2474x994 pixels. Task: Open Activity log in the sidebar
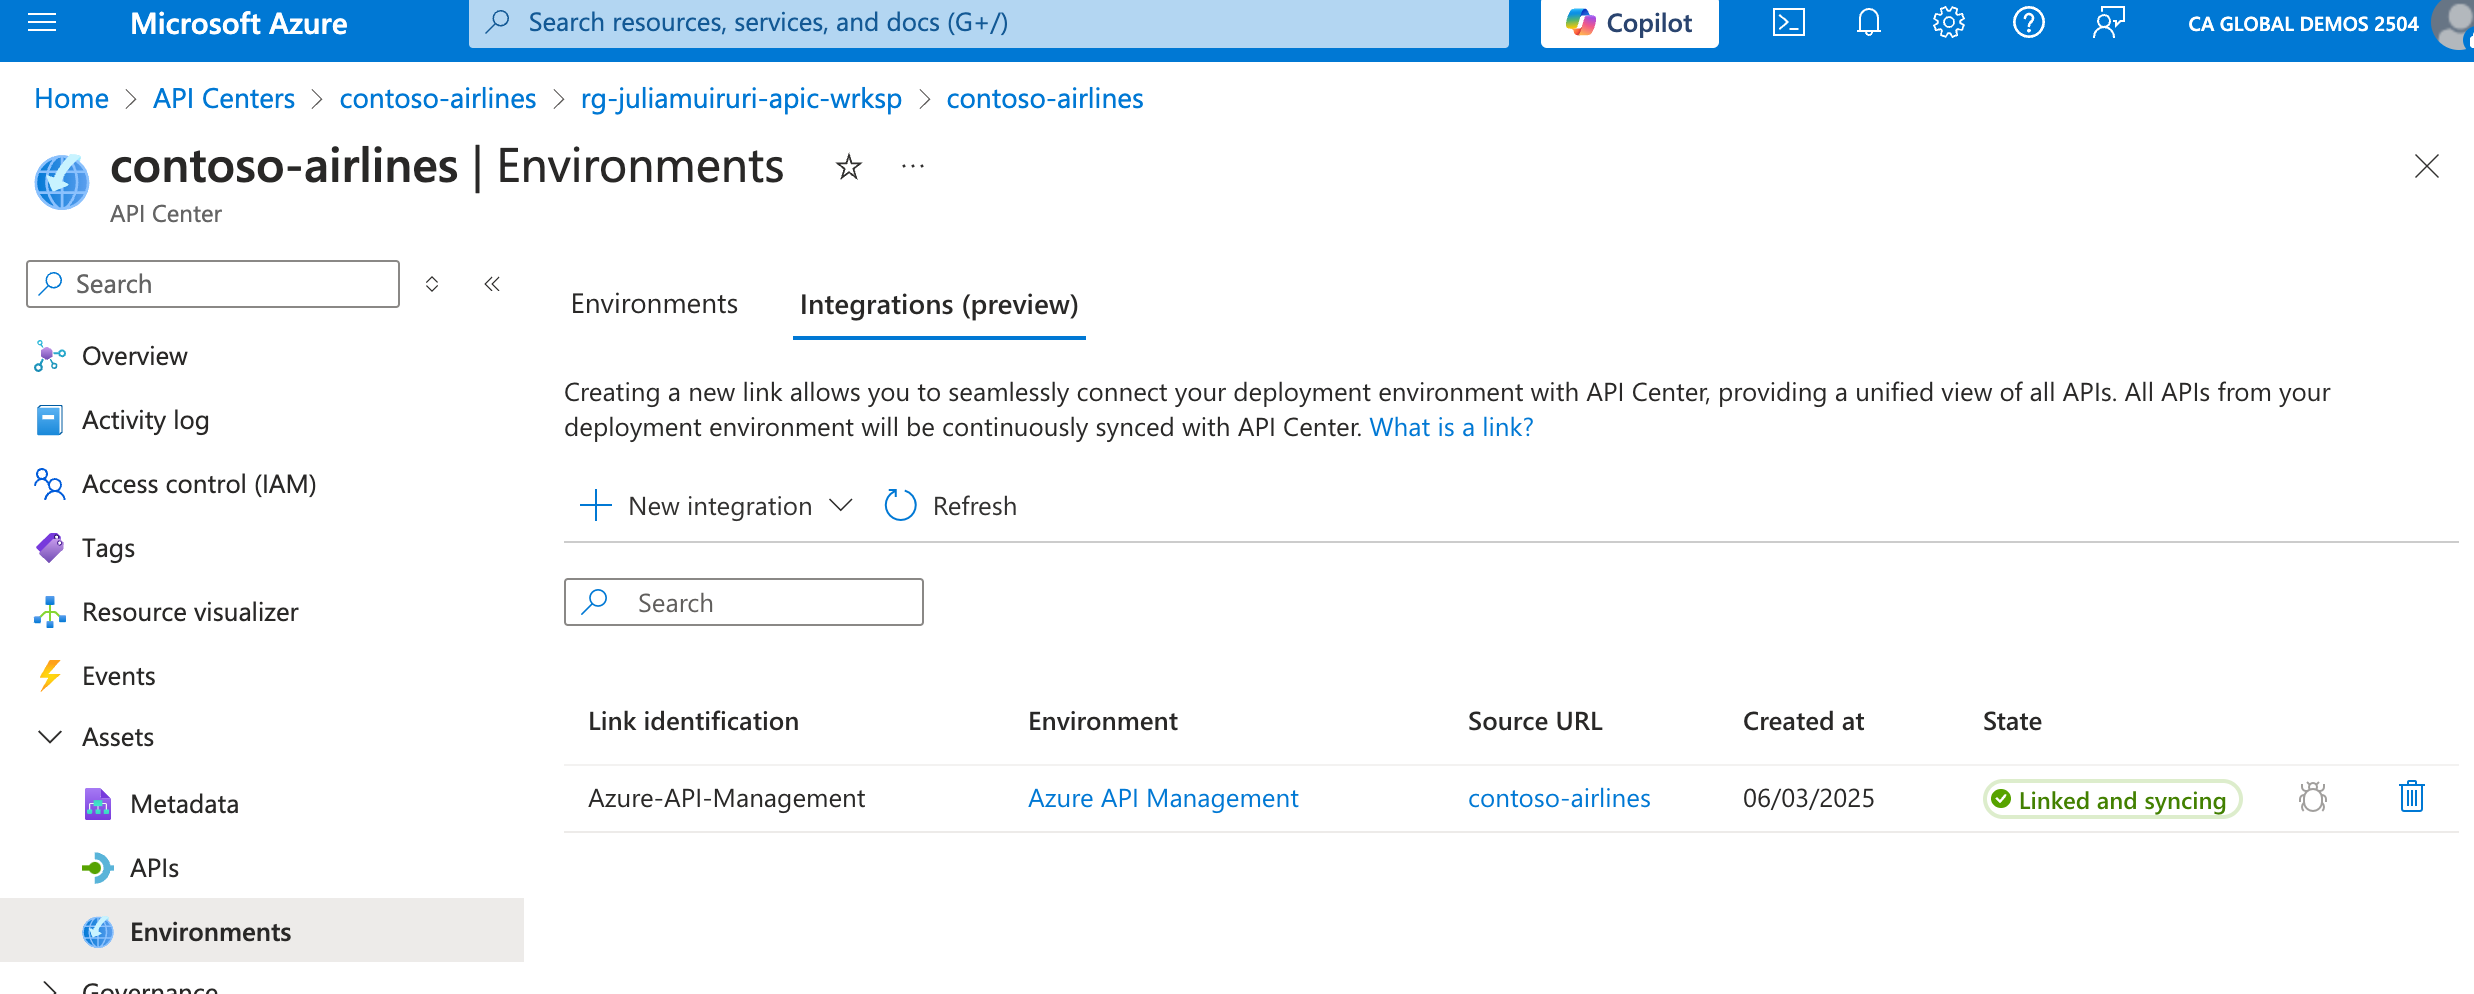tap(145, 420)
